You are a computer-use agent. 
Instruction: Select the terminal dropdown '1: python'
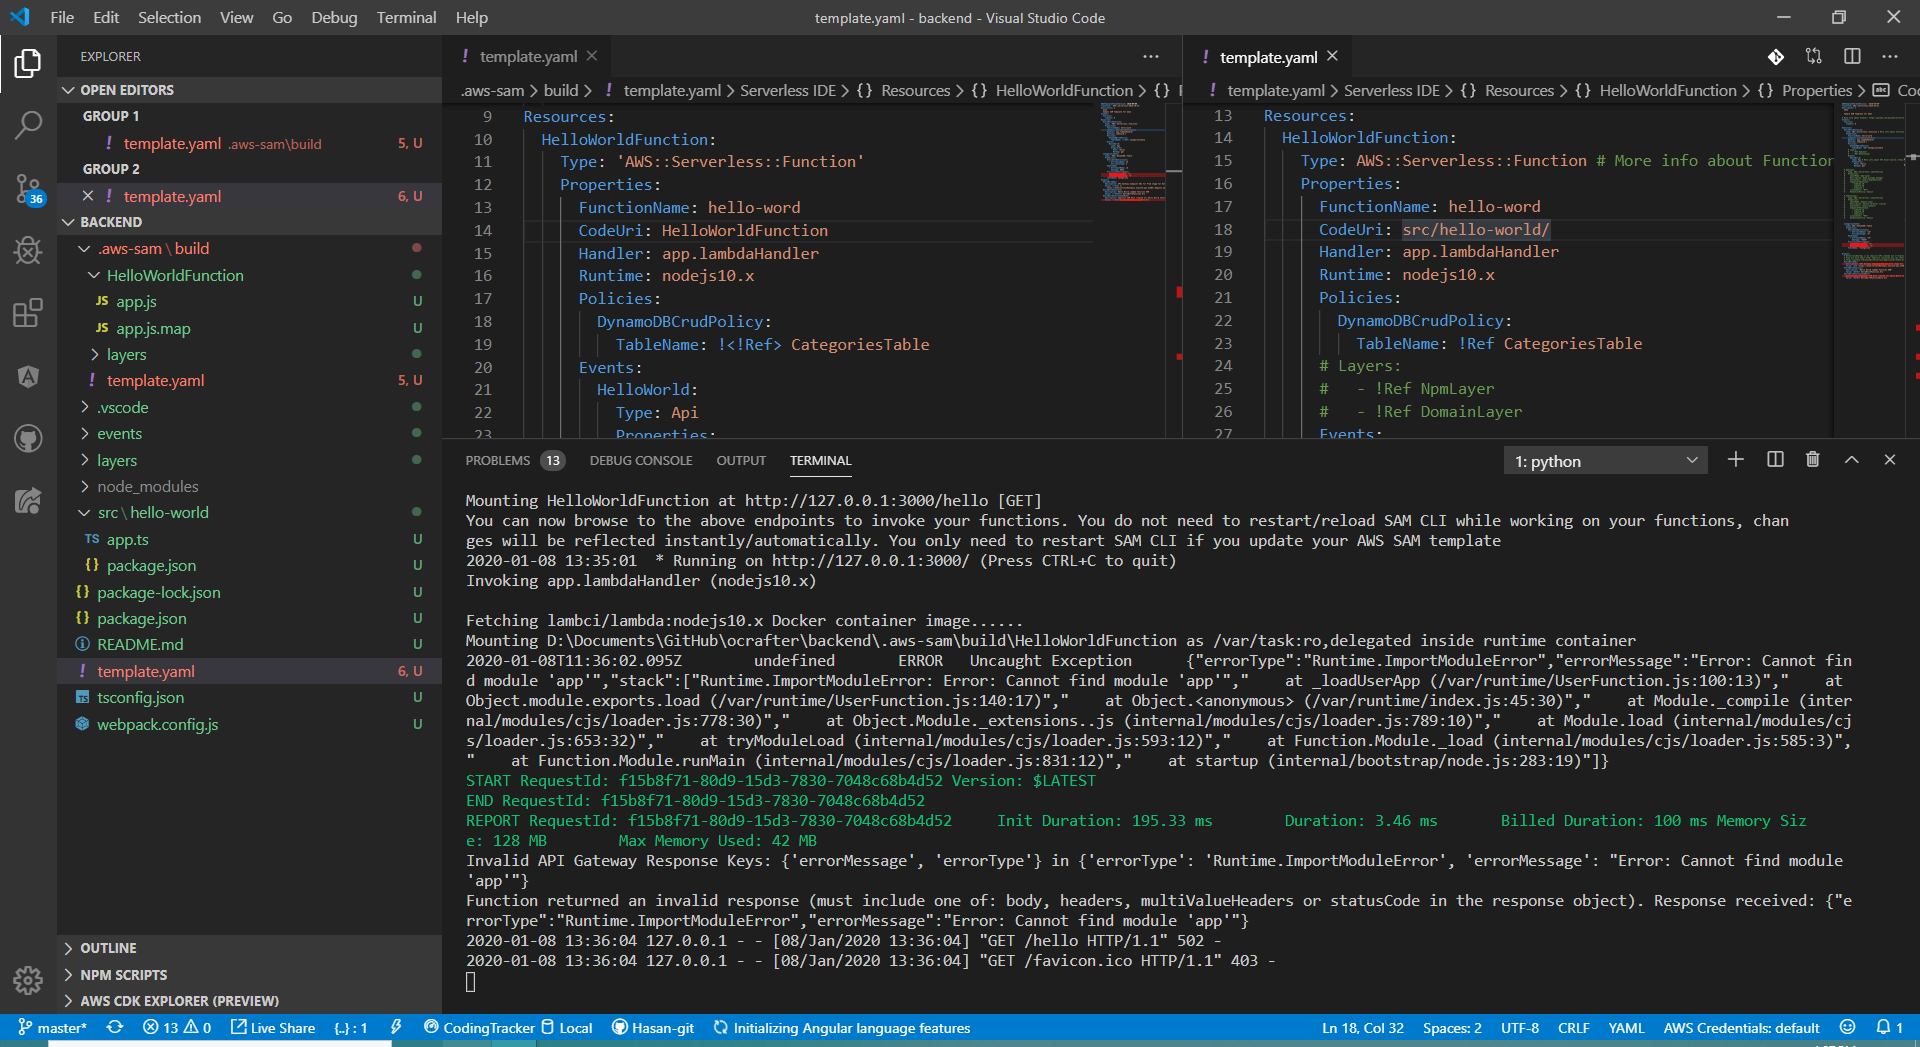[x=1605, y=461]
